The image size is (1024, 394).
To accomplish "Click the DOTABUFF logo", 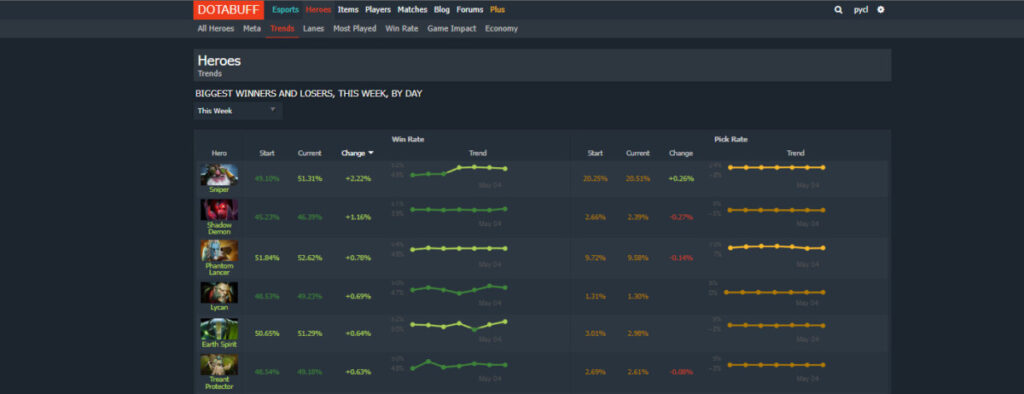I will coord(229,10).
